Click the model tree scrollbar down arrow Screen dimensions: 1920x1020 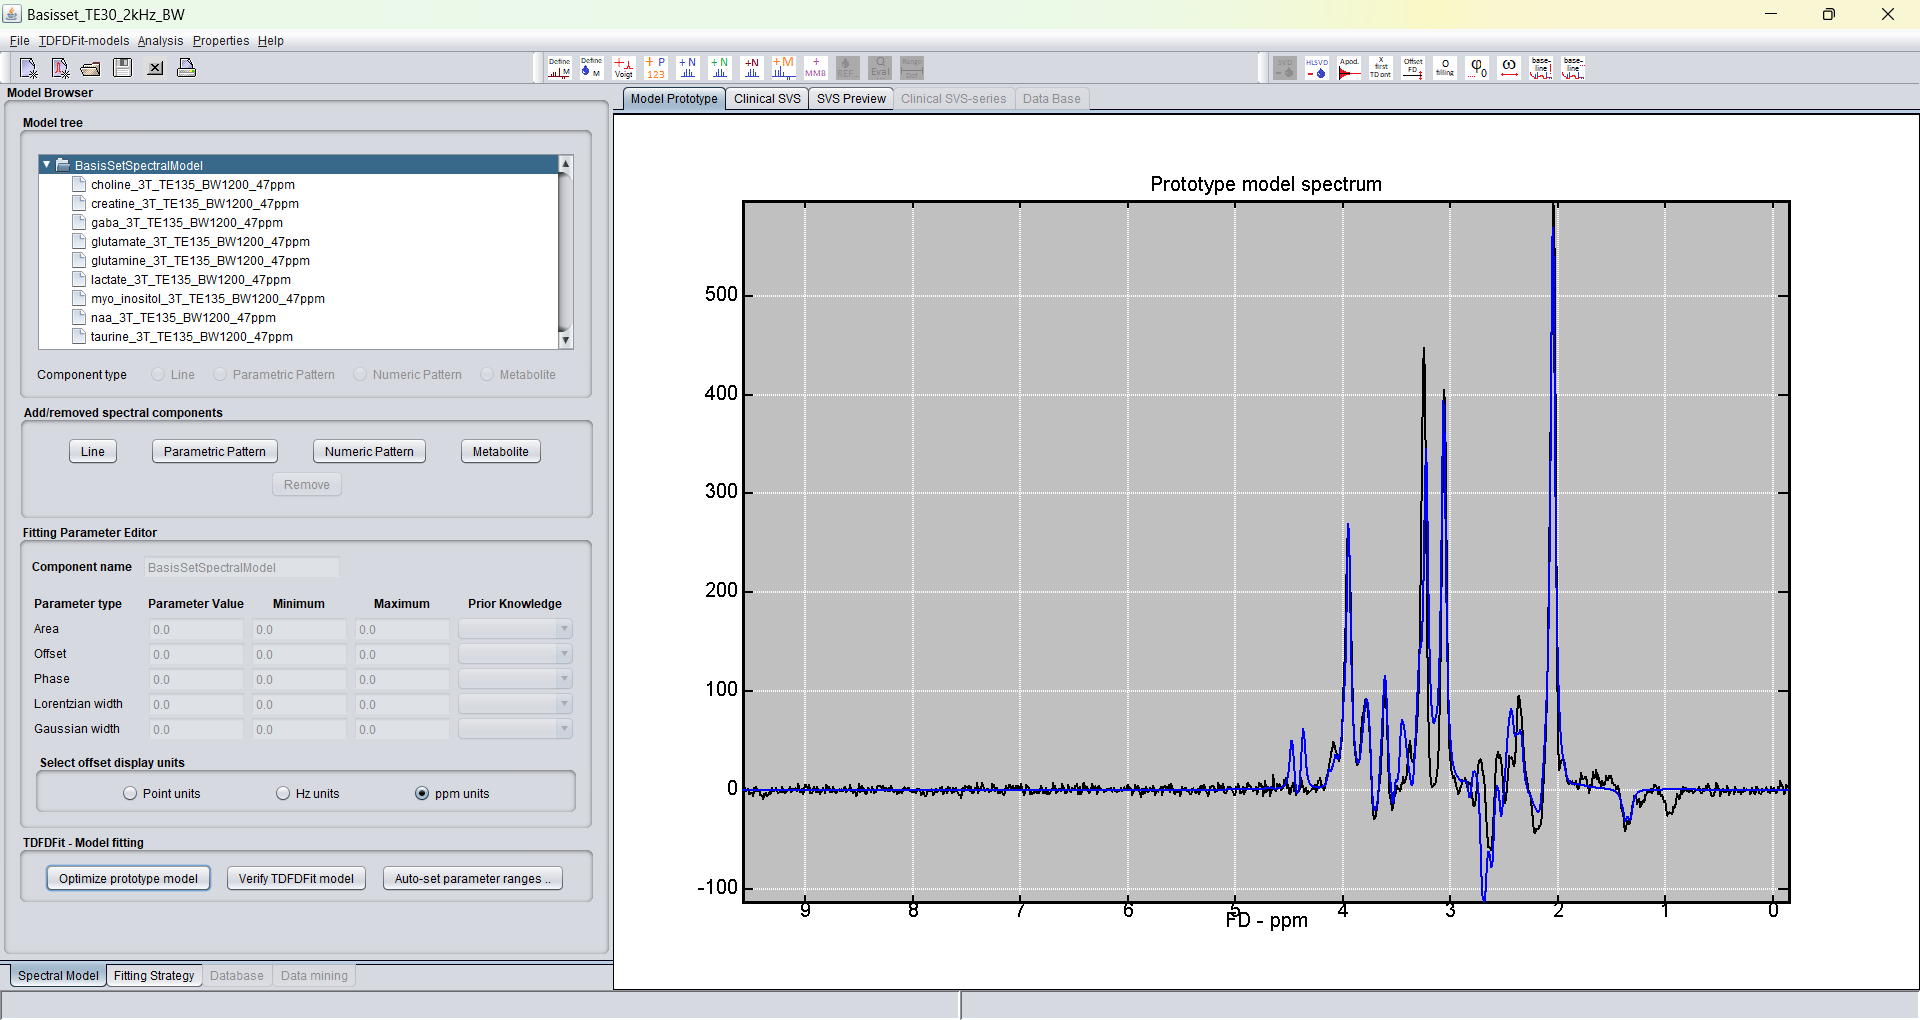[x=565, y=340]
